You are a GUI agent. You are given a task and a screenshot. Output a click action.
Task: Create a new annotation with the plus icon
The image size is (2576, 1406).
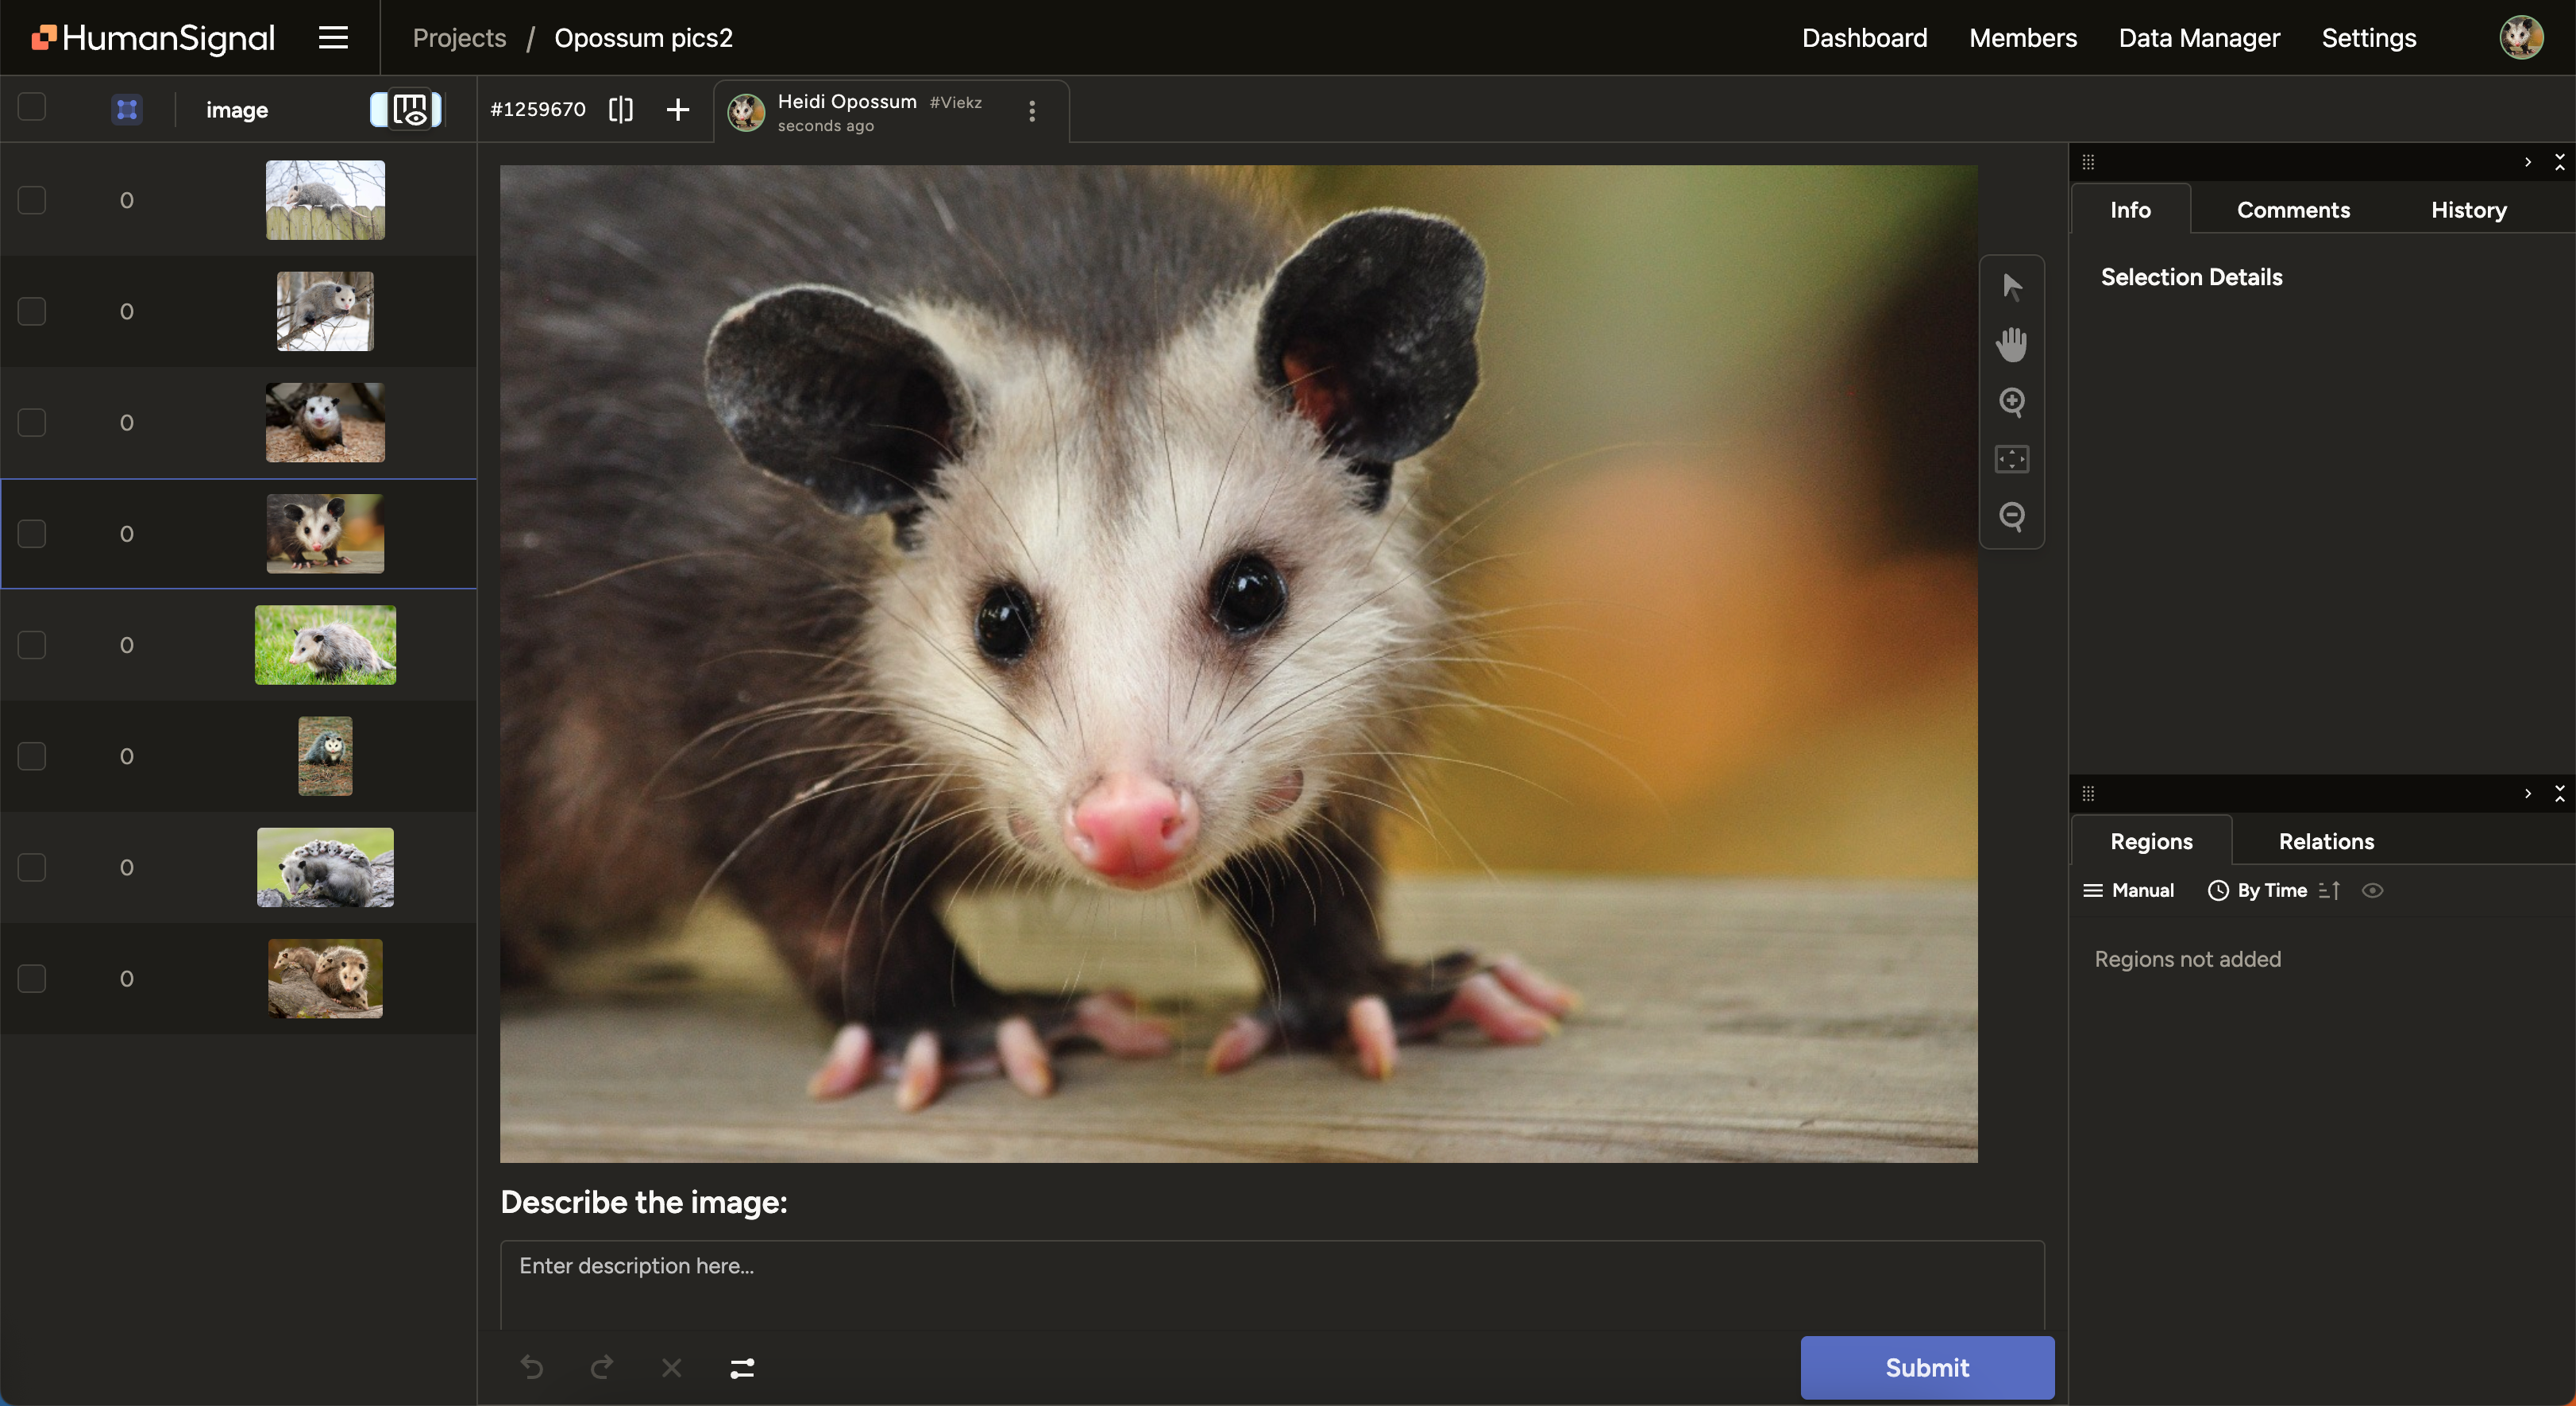coord(678,110)
